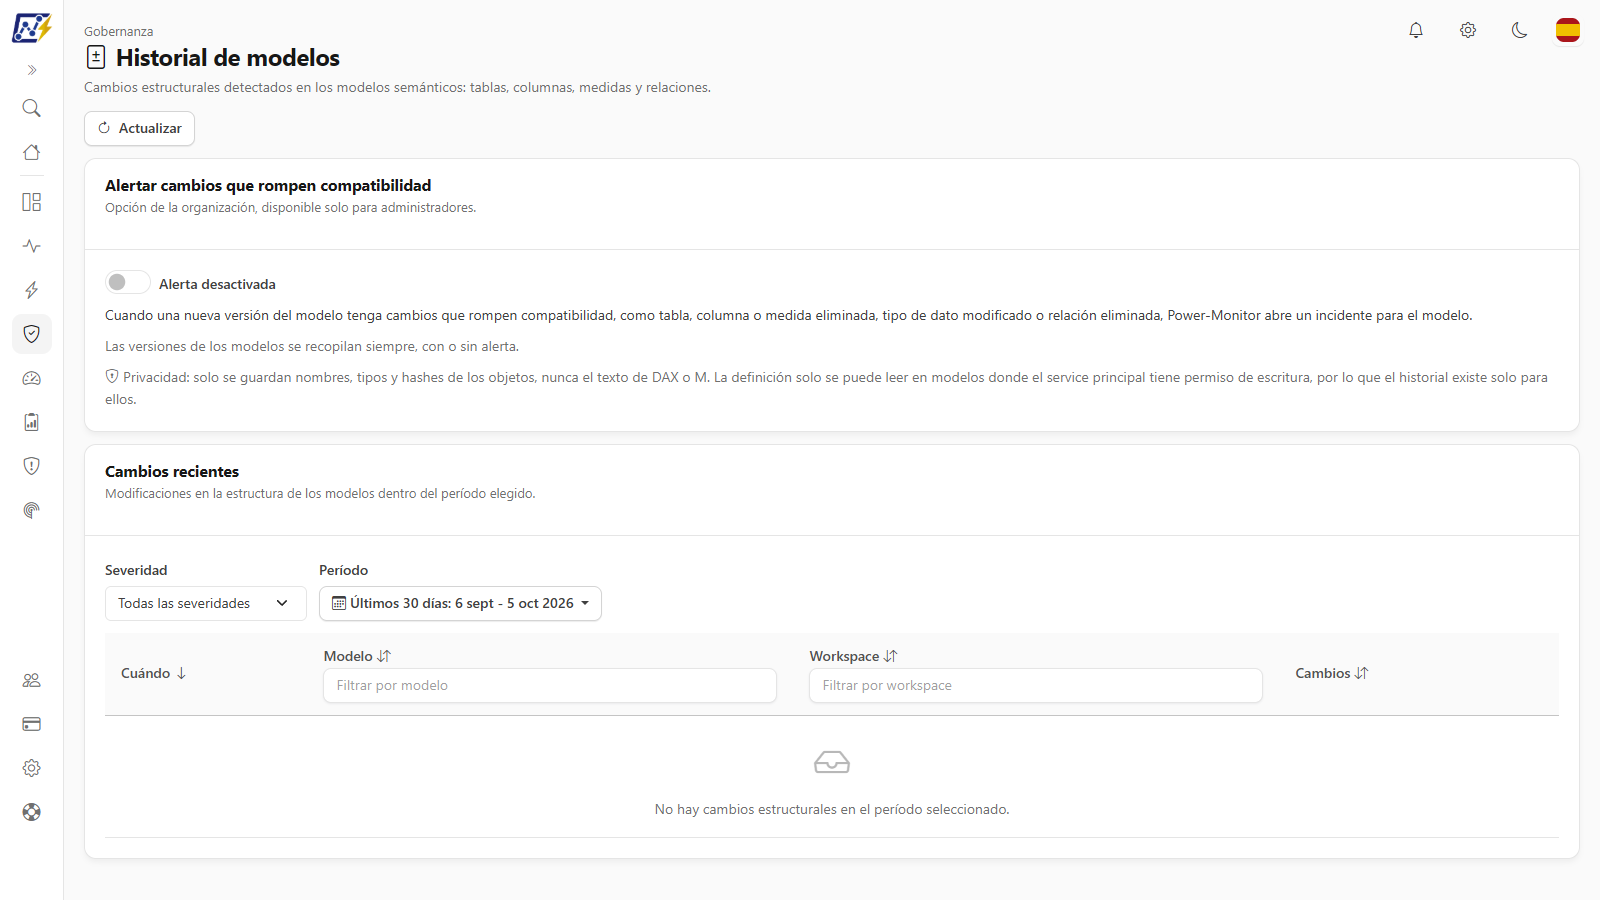
Task: Open the billing card icon in sidebar
Action: (32, 724)
